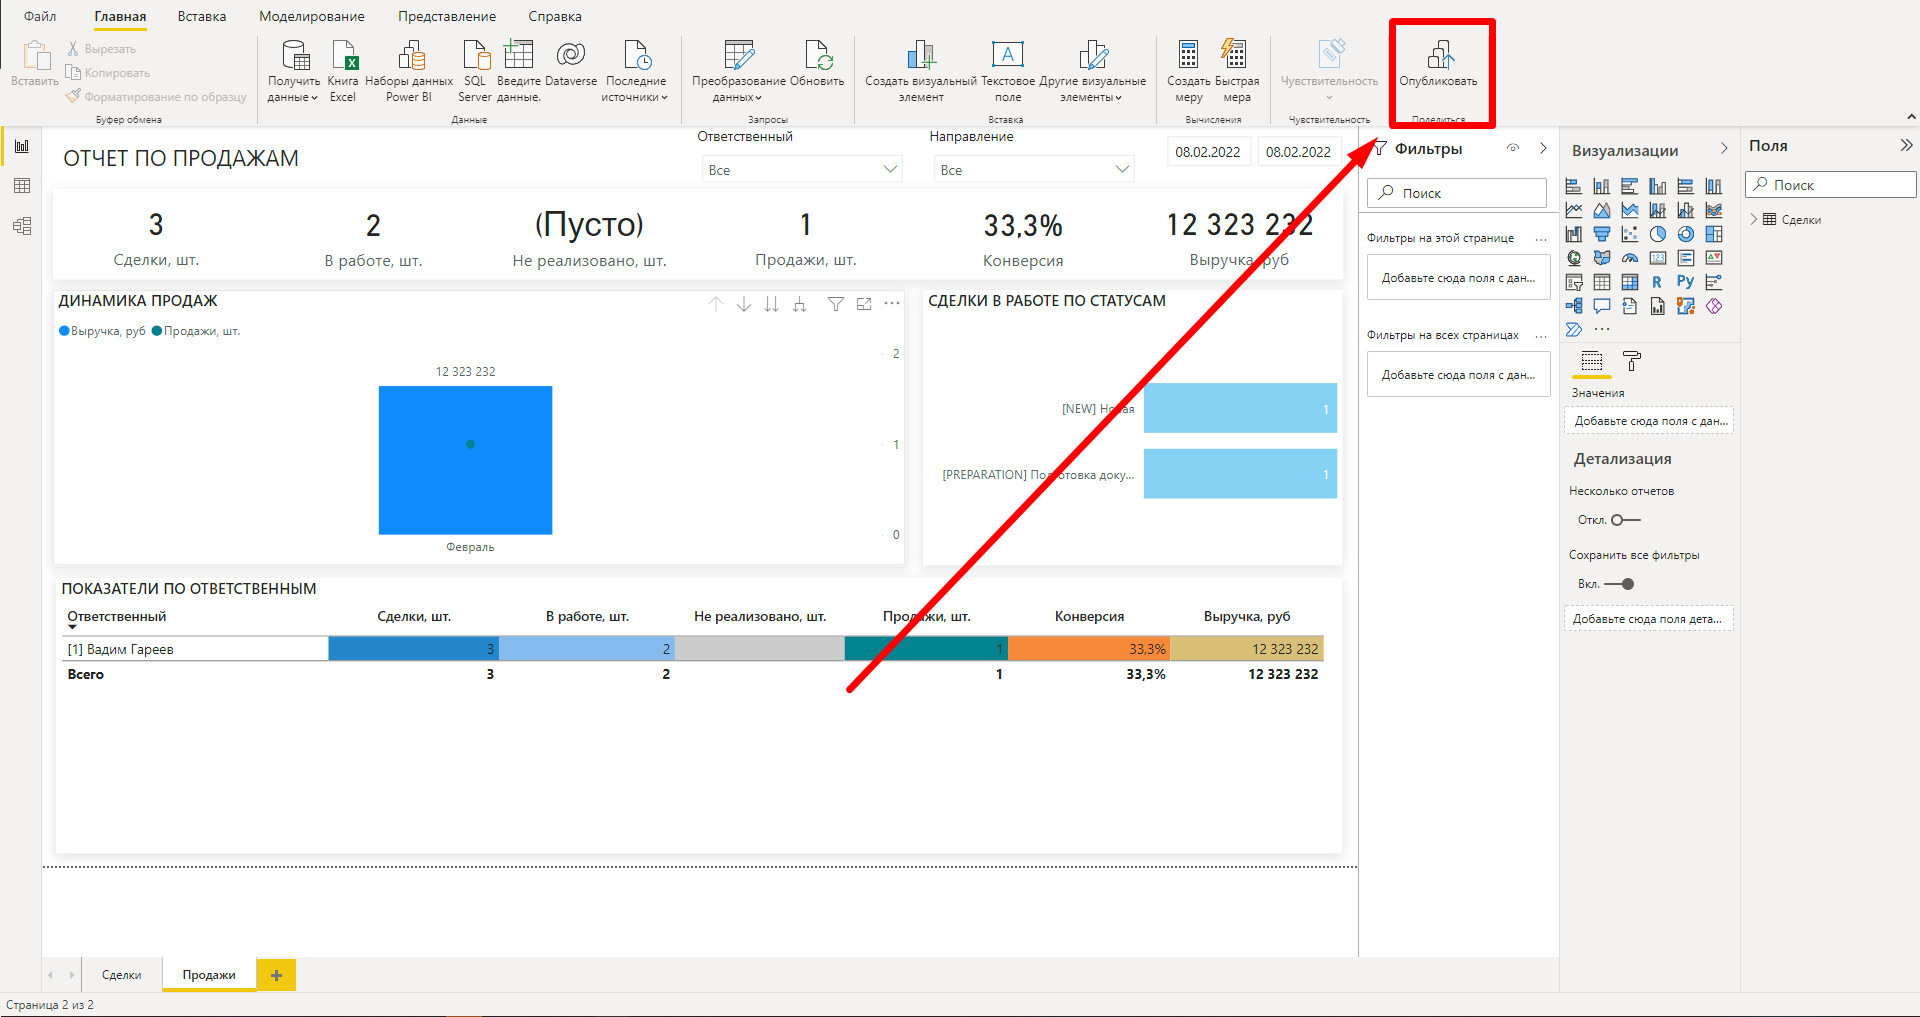Screen dimensions: 1920x1017
Task: Click Focus mode icon on Динамика продаж chart
Action: [864, 304]
